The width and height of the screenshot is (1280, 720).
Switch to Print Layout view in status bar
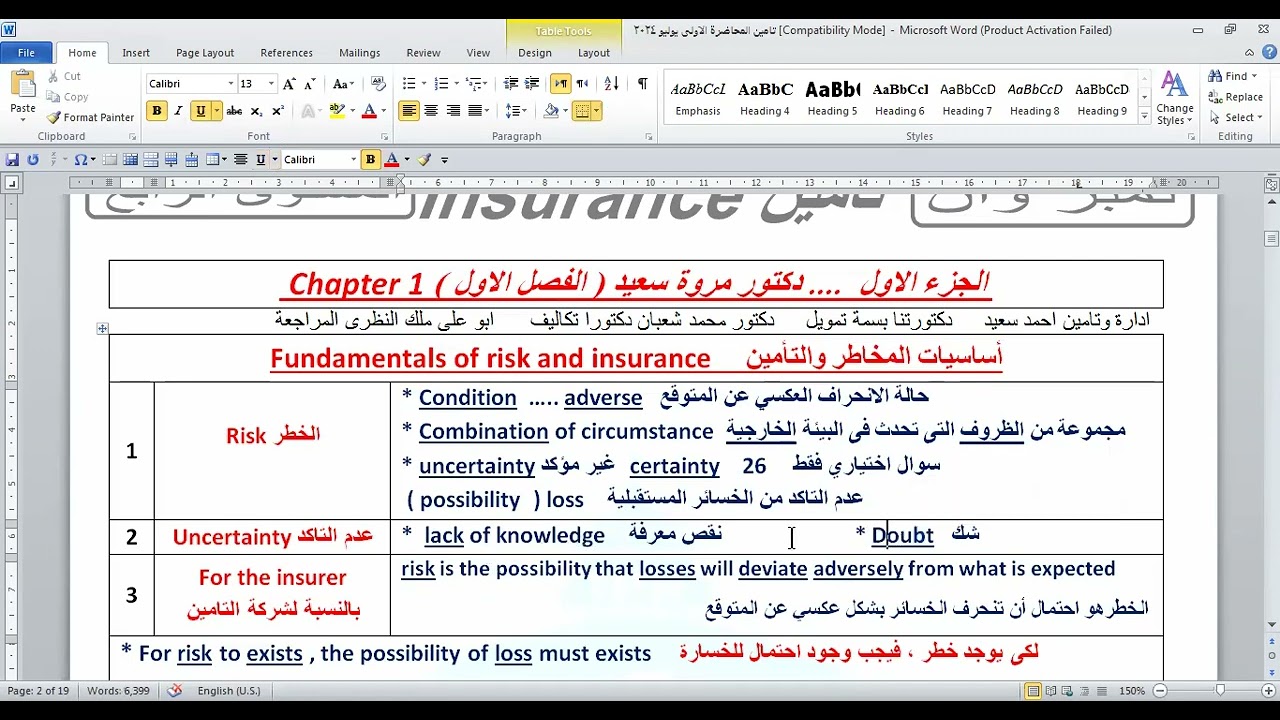point(1034,691)
